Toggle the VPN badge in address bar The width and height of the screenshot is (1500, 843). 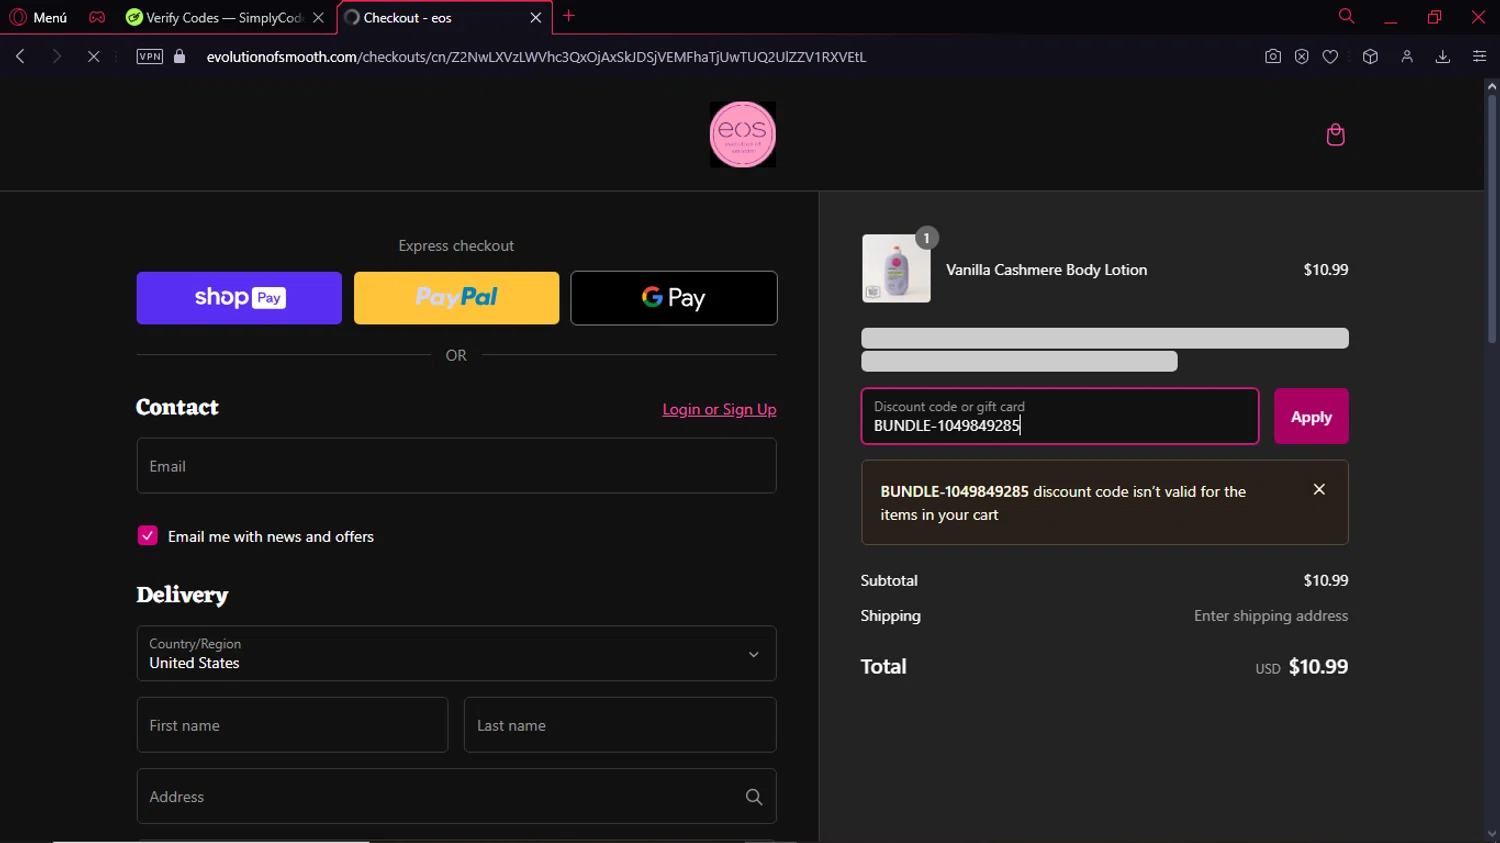[x=149, y=57]
